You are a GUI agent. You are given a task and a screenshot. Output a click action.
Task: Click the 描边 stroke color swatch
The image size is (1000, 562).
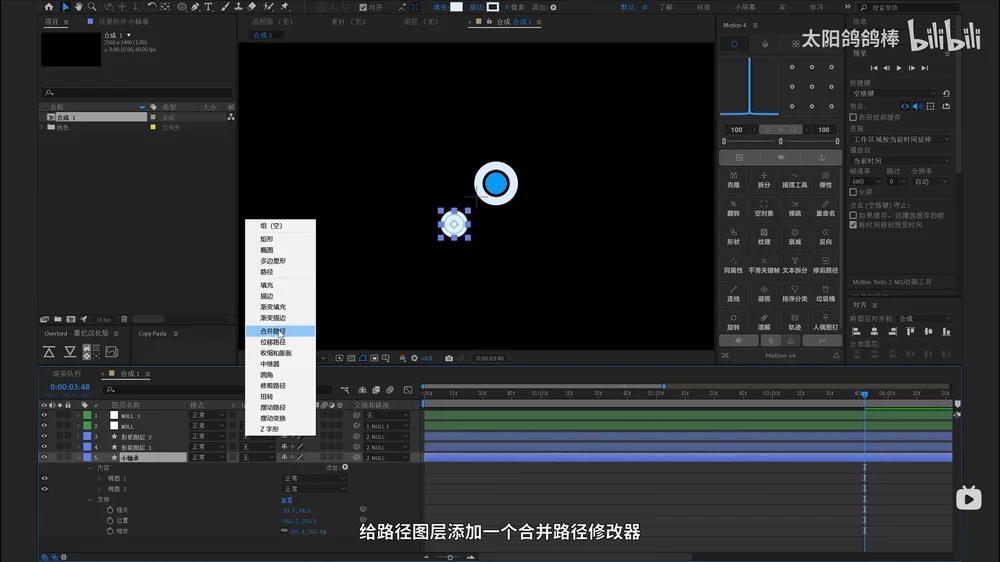pyautogui.click(x=493, y=7)
